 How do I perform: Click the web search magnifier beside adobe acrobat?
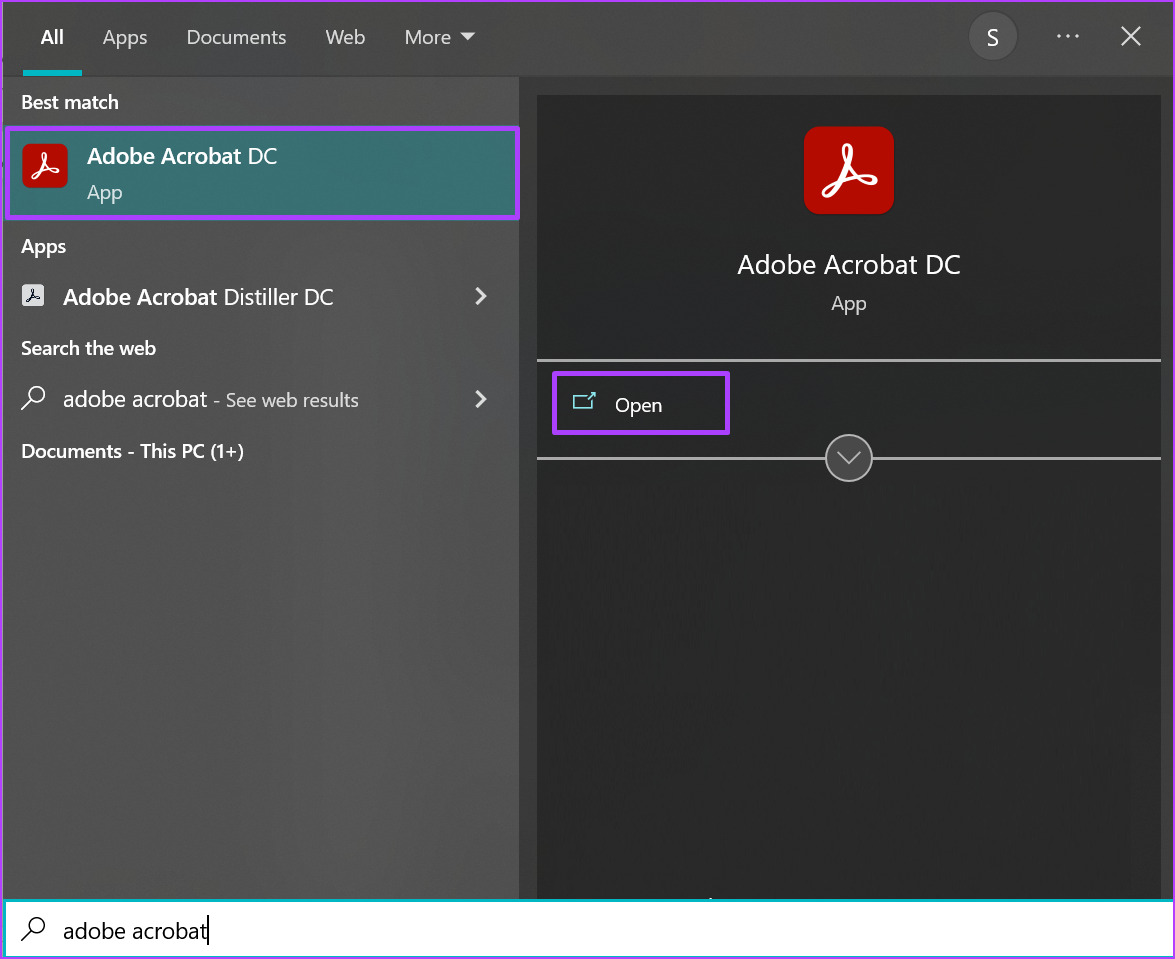coord(33,398)
